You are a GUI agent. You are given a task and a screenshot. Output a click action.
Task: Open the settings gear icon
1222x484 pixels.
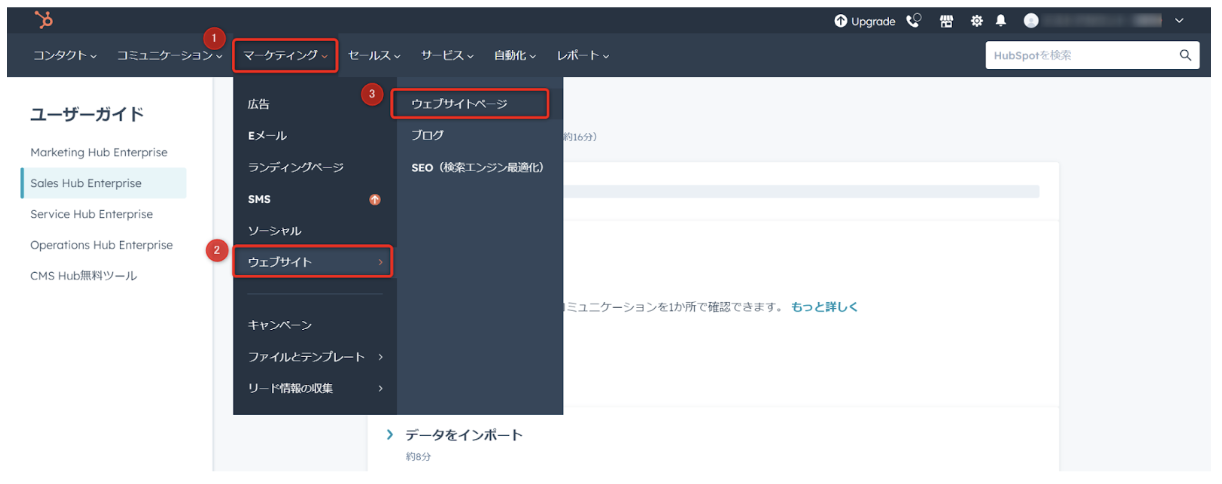pos(976,20)
